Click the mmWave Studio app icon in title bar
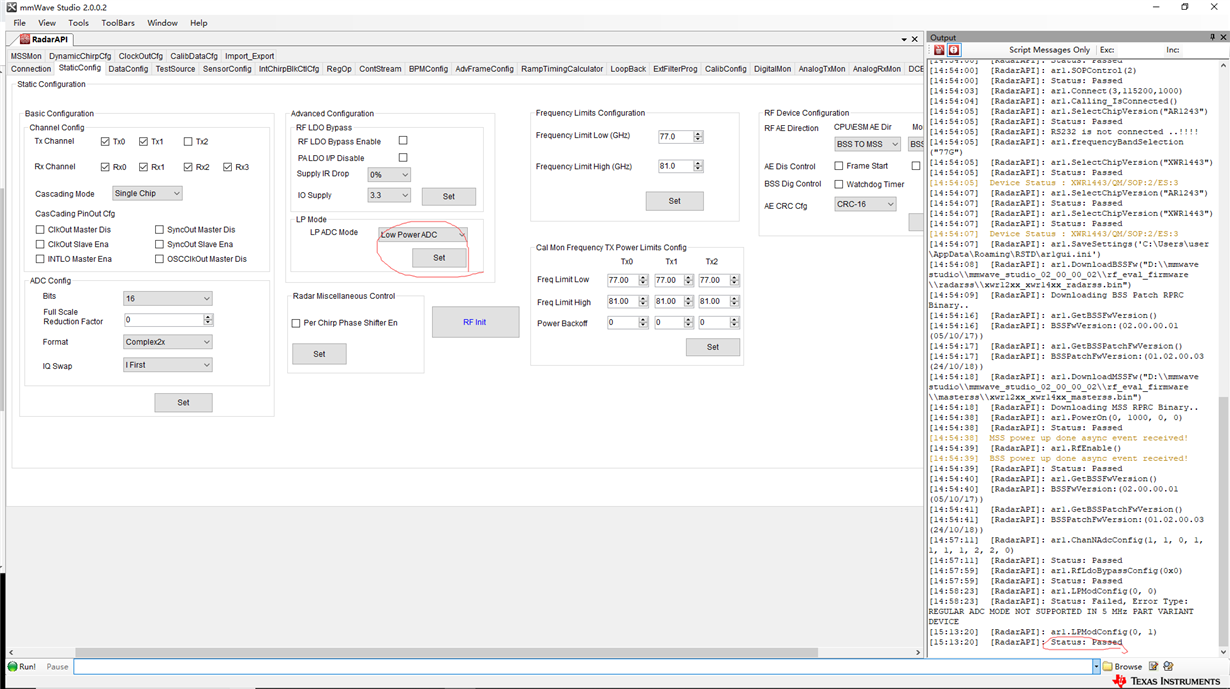This screenshot has height=689, width=1230. (11, 7)
